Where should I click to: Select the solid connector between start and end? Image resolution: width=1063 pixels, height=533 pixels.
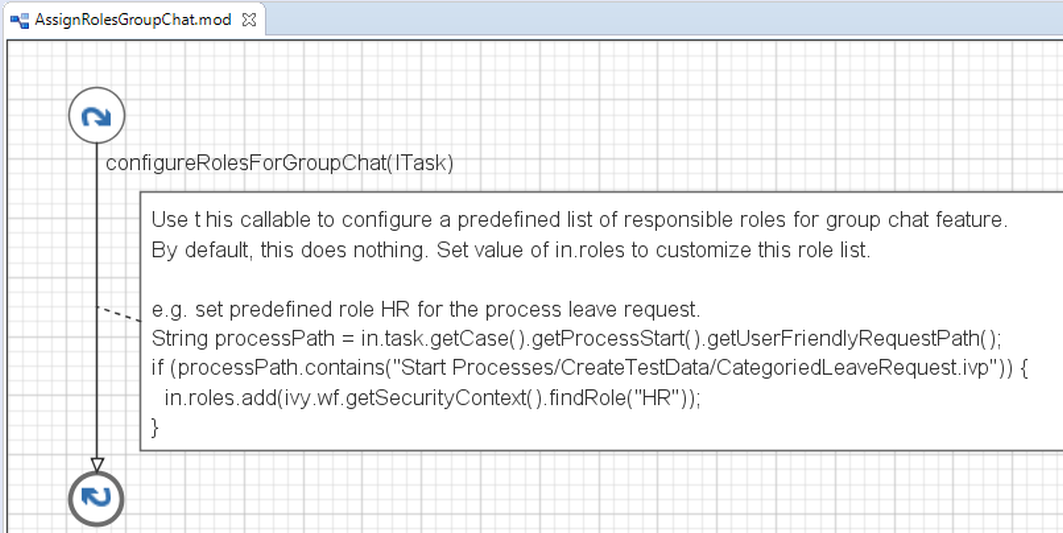coord(96,250)
